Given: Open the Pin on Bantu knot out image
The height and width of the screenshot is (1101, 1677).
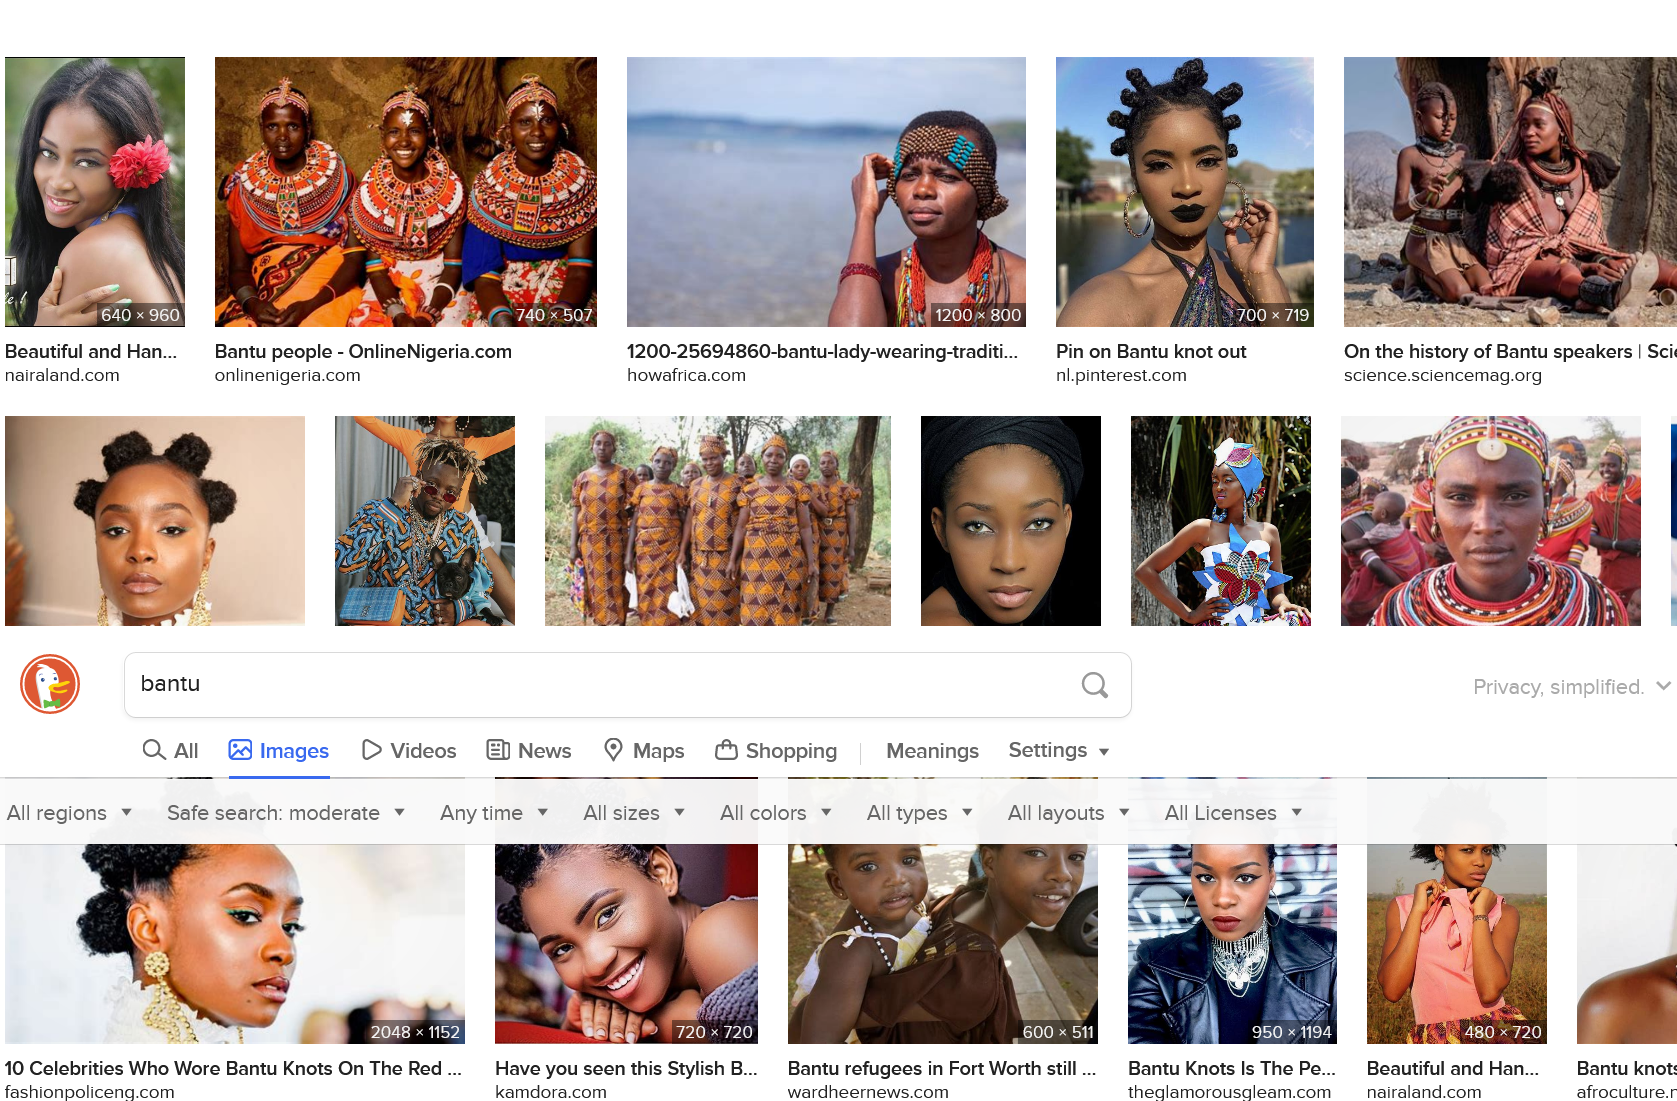Looking at the screenshot, I should pyautogui.click(x=1185, y=192).
